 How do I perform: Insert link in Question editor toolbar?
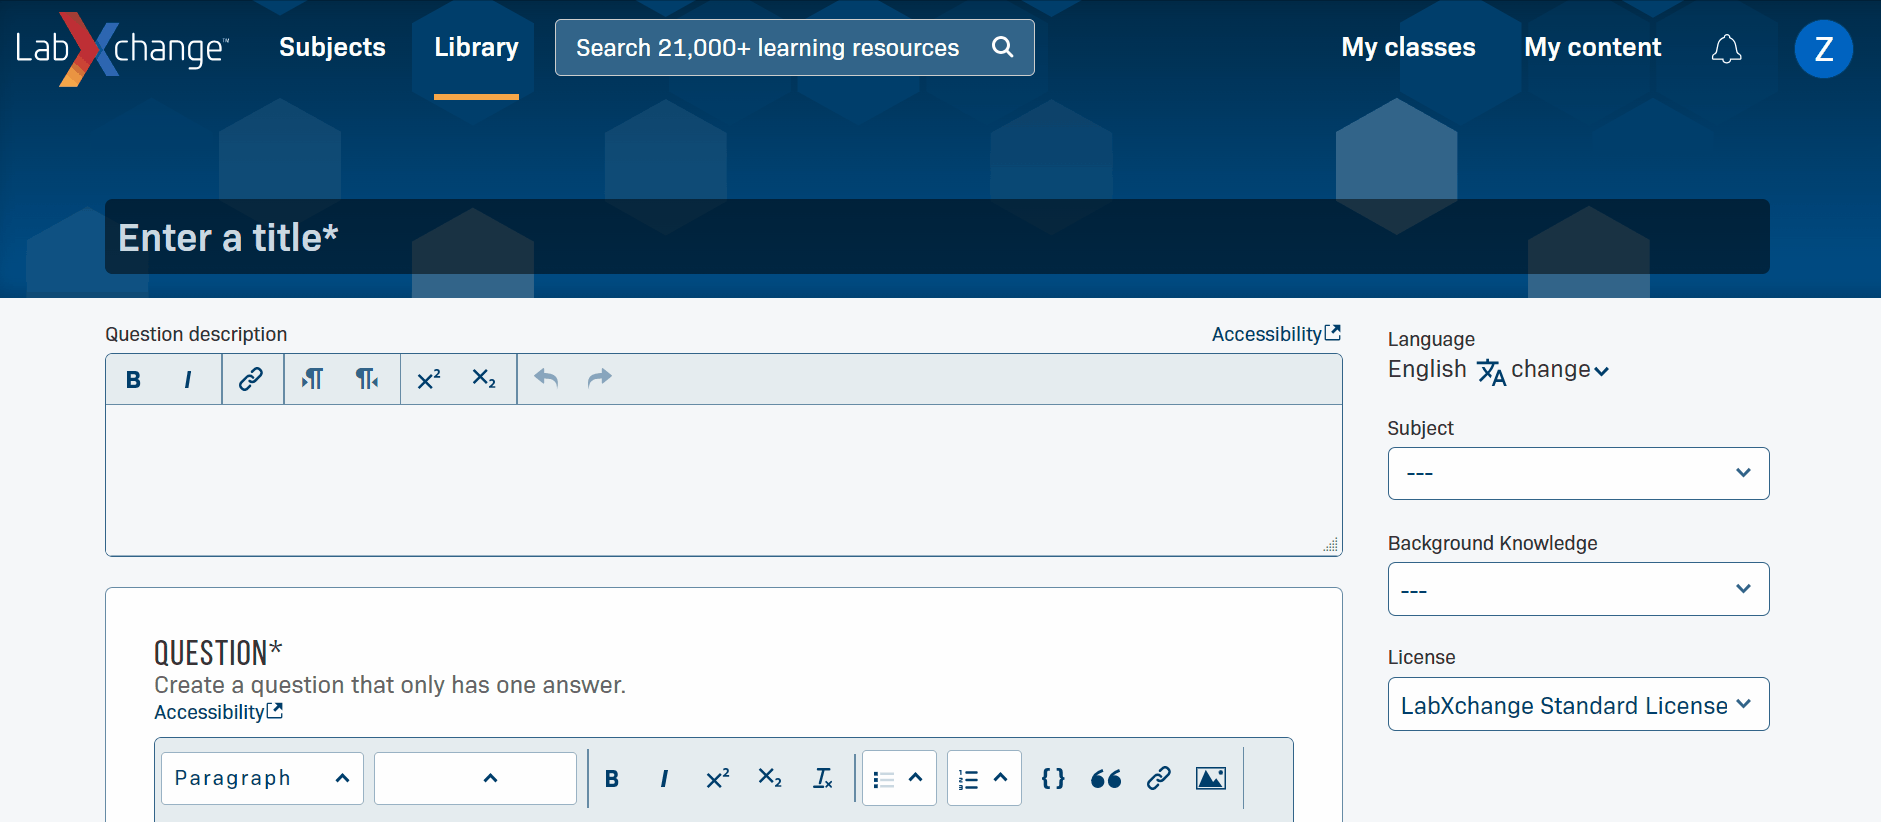[1159, 778]
